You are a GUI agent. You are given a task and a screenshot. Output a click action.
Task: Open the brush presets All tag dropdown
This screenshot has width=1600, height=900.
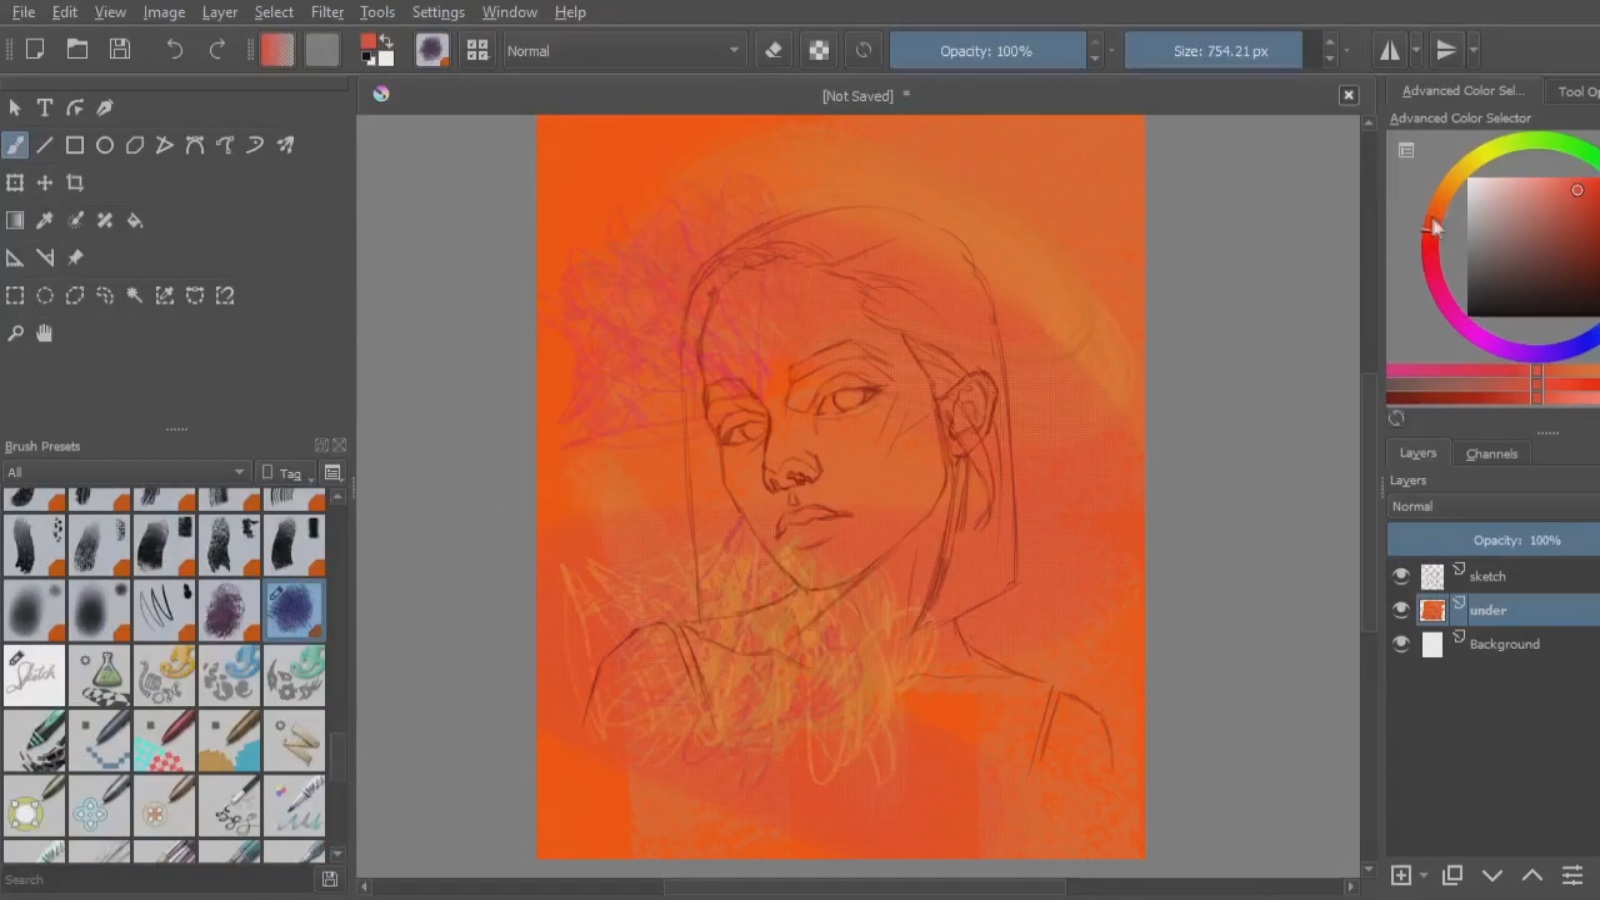[x=126, y=472]
